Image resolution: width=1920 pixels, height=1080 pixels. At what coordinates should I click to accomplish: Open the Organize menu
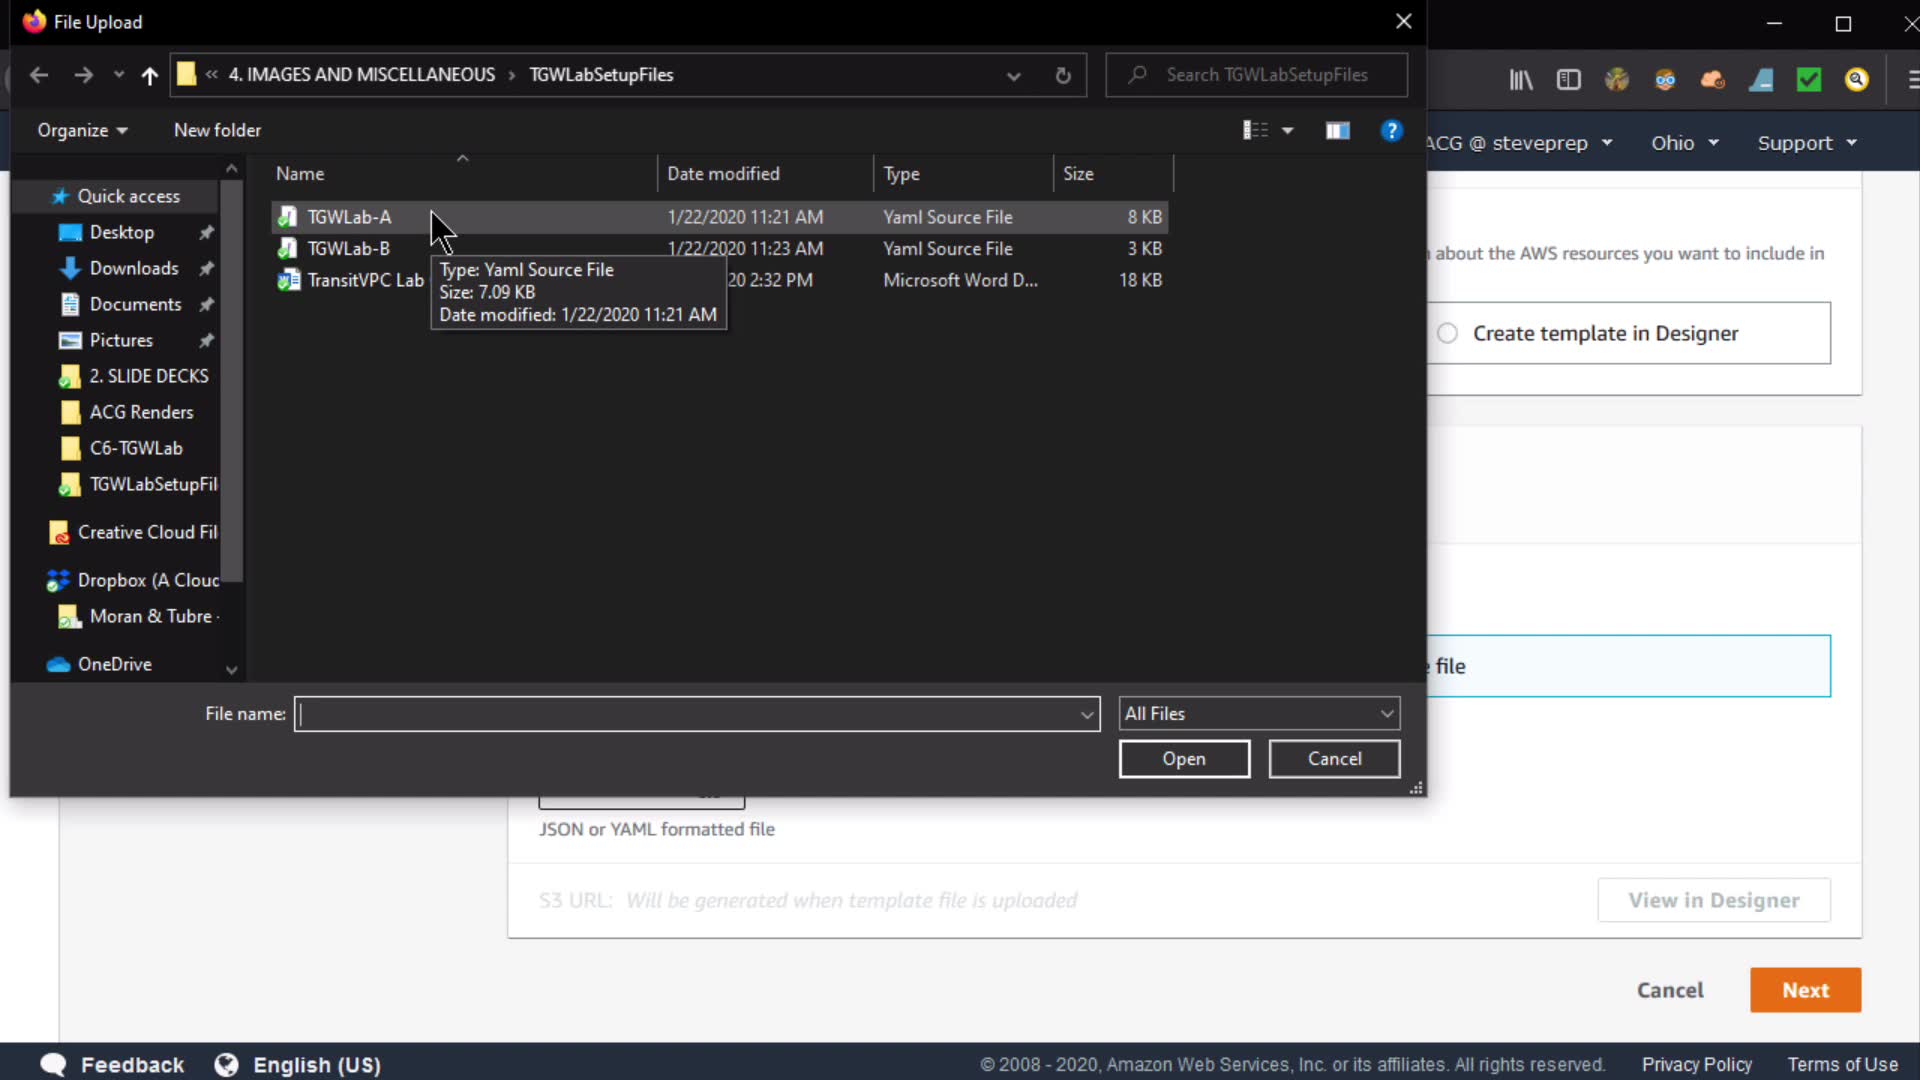[x=82, y=130]
